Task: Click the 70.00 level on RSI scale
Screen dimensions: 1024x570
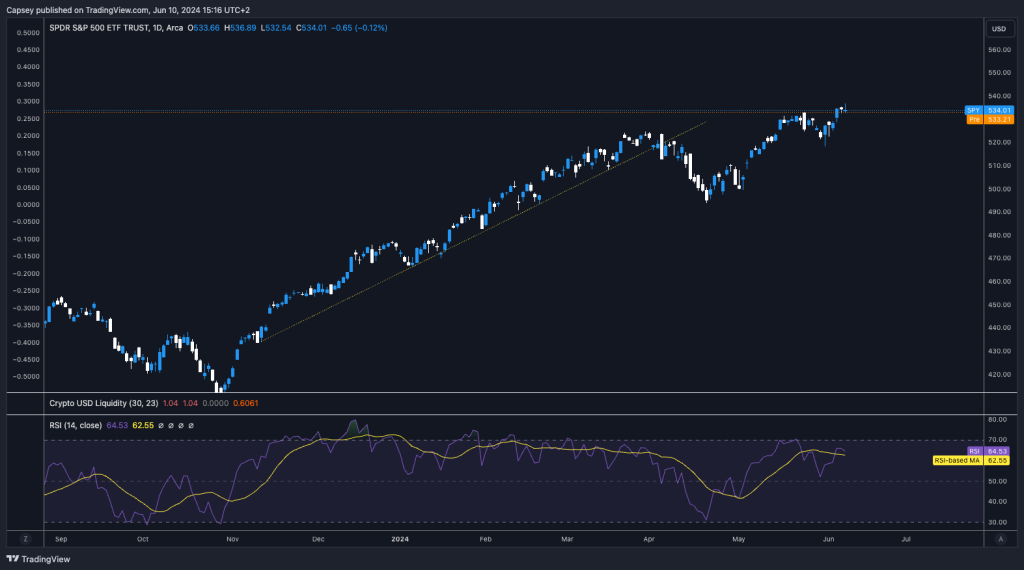Action: click(x=996, y=440)
